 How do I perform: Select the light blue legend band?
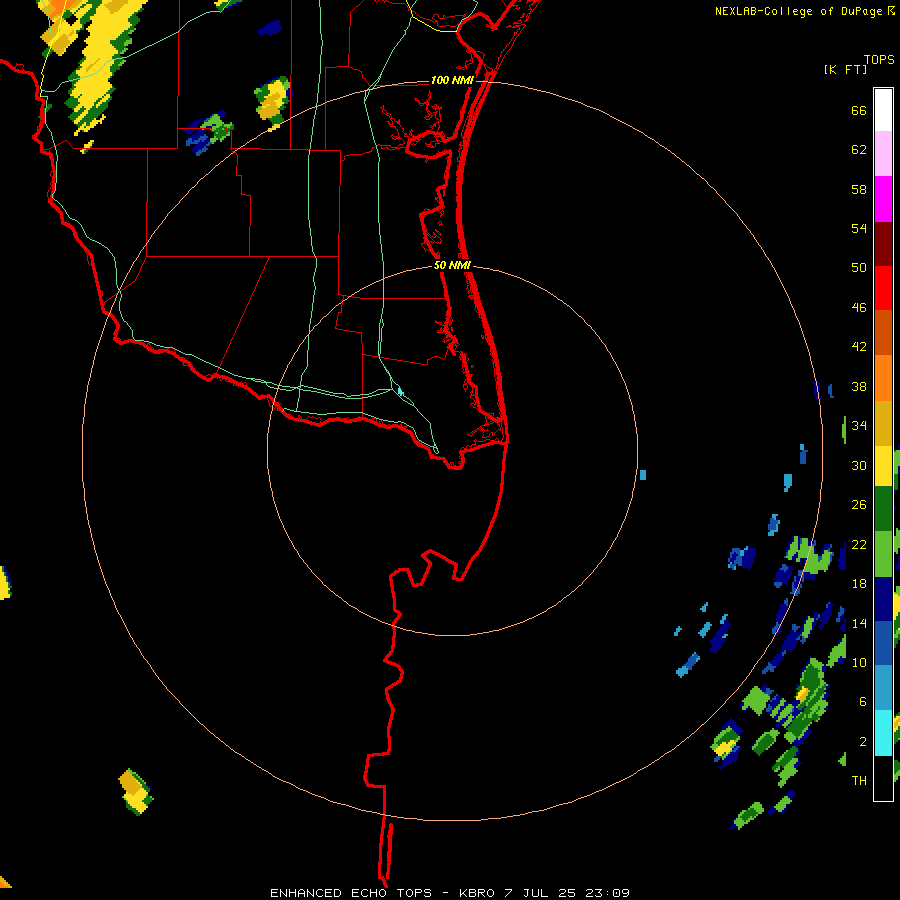[883, 688]
